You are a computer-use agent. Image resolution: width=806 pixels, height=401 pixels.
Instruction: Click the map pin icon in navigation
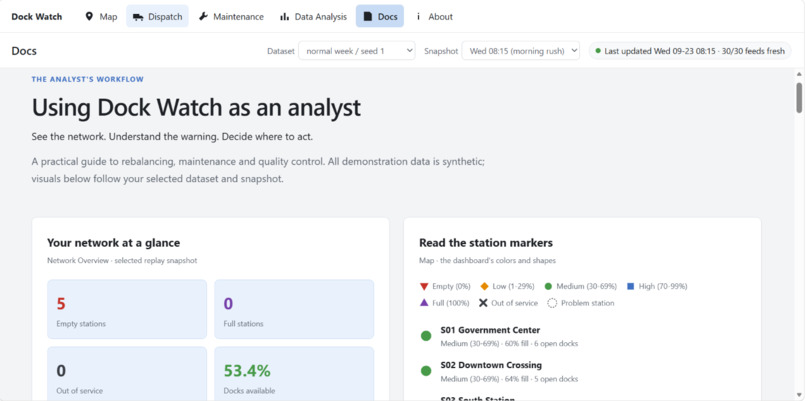click(89, 16)
